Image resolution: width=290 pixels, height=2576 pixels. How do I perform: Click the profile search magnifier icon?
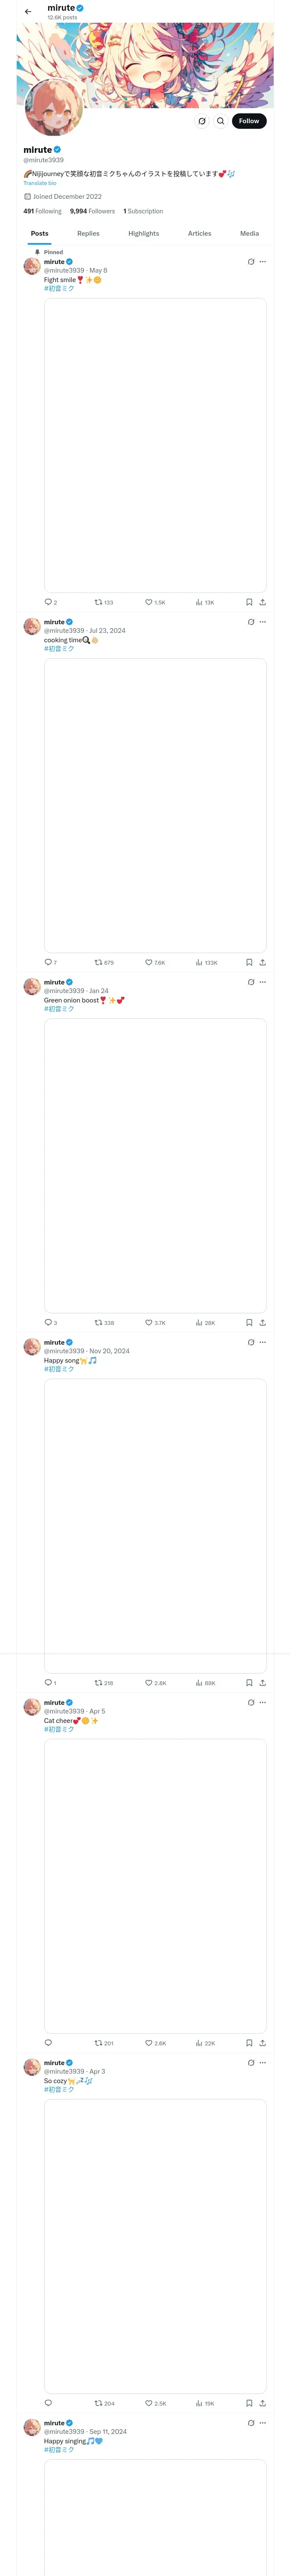click(221, 121)
